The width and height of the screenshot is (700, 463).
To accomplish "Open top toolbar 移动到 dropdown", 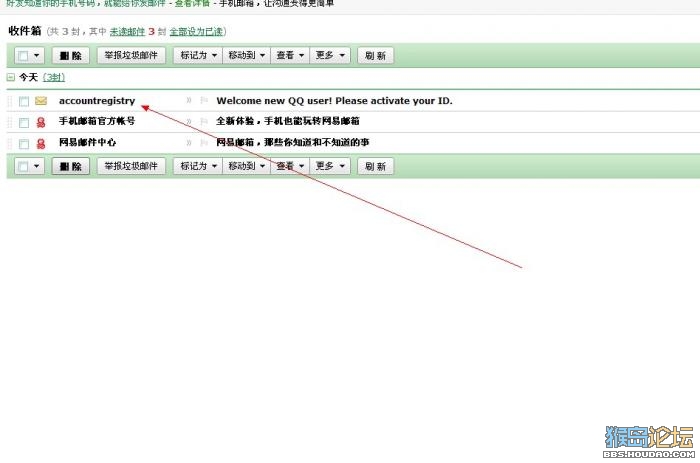I will click(x=246, y=55).
